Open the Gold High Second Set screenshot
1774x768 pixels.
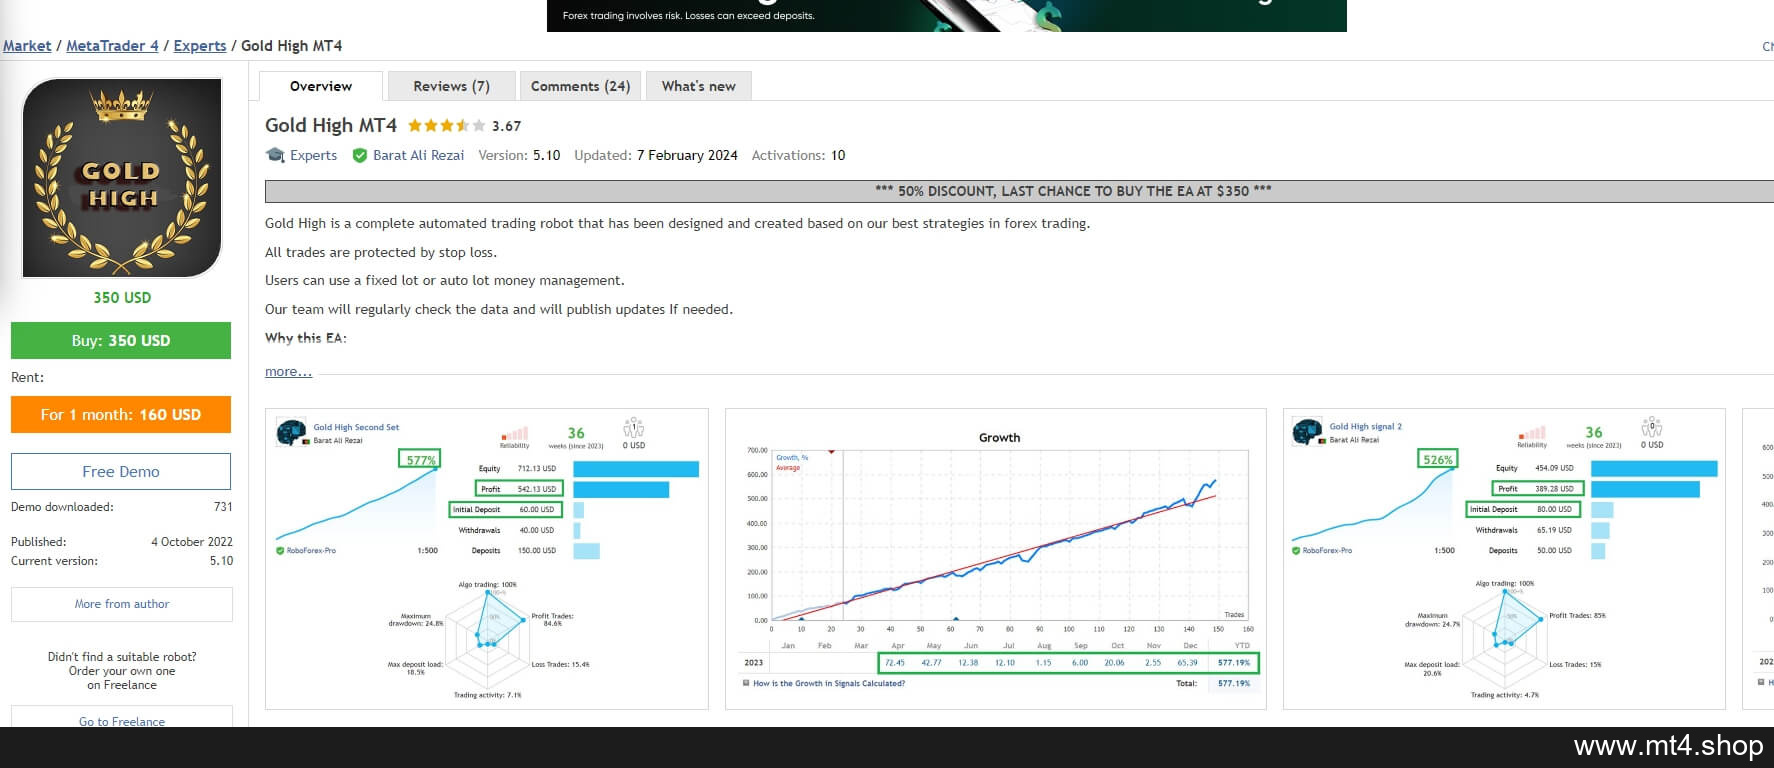[x=487, y=559]
